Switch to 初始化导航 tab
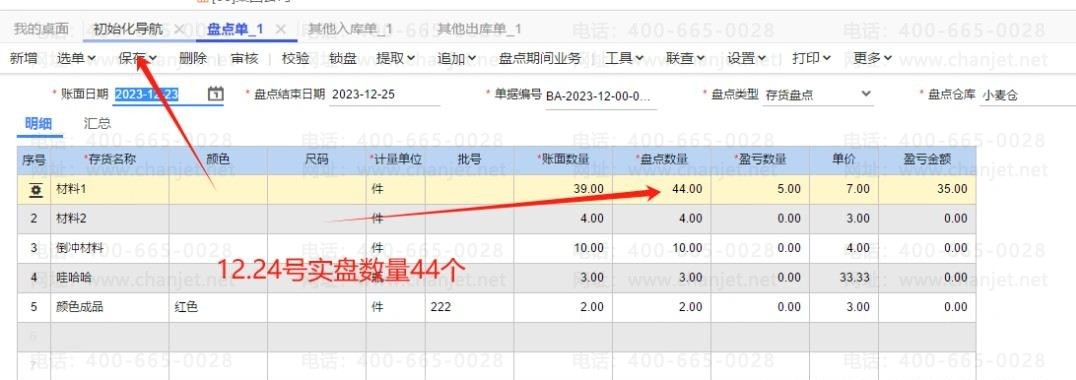1076x380 pixels. click(128, 29)
